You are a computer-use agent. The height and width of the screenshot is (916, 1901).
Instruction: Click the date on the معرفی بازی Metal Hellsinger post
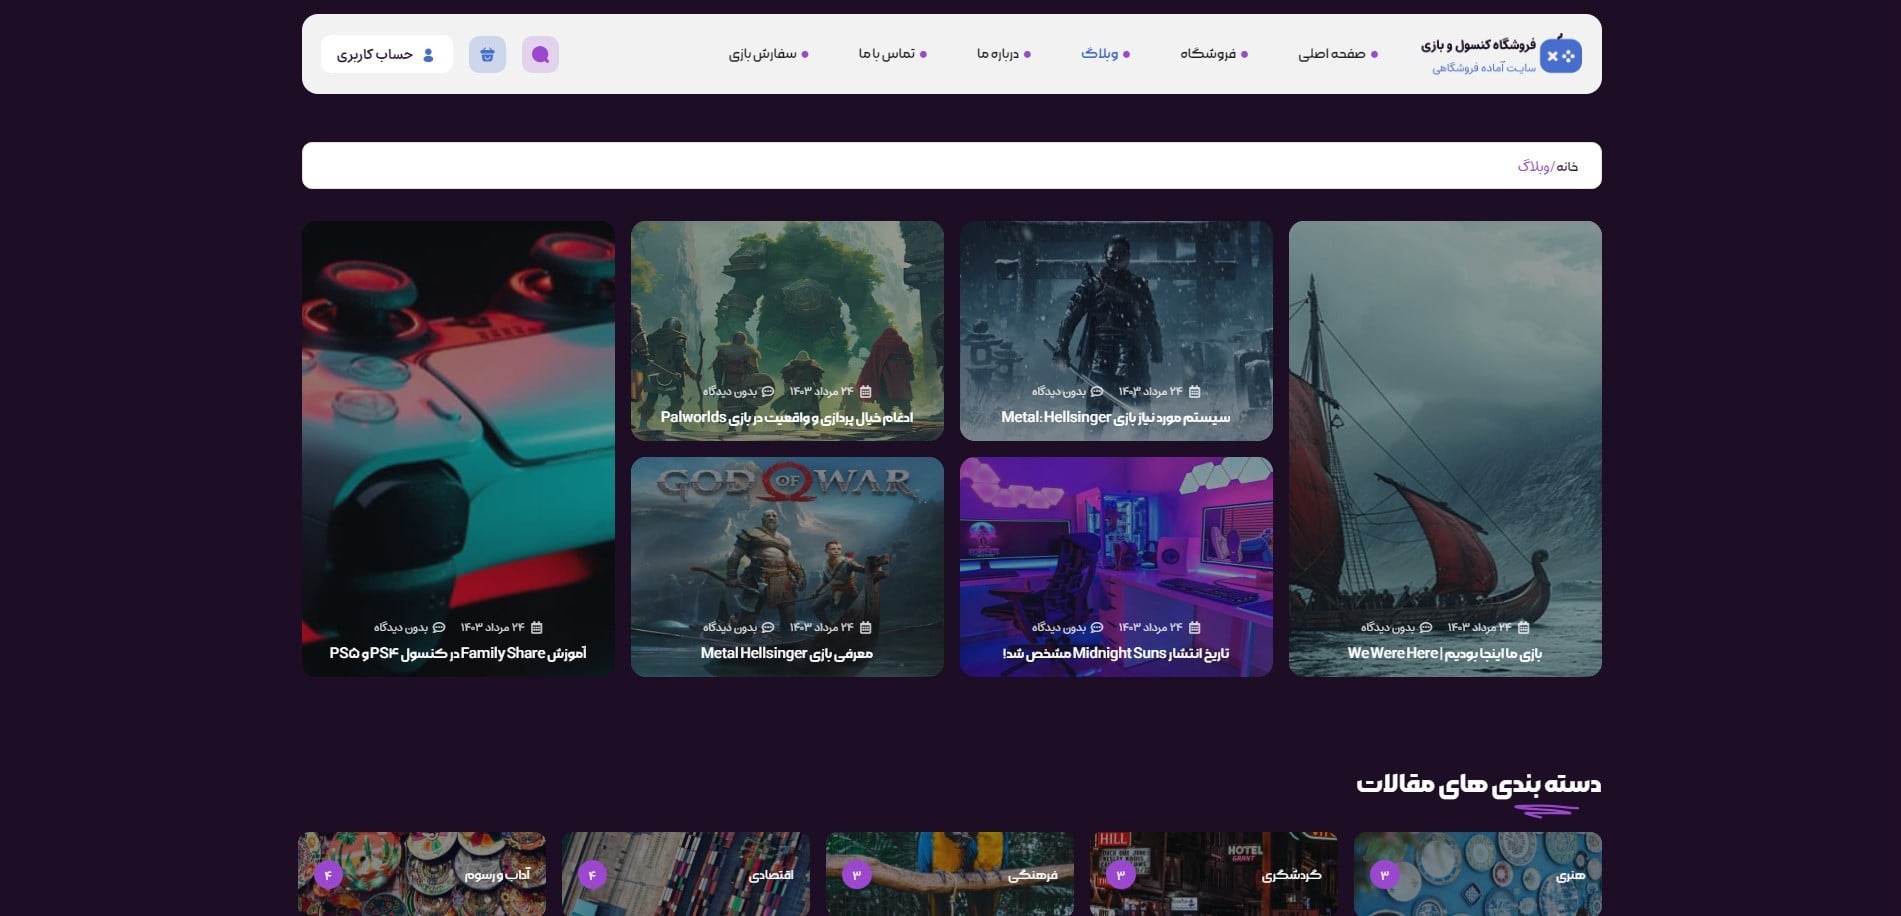click(822, 627)
